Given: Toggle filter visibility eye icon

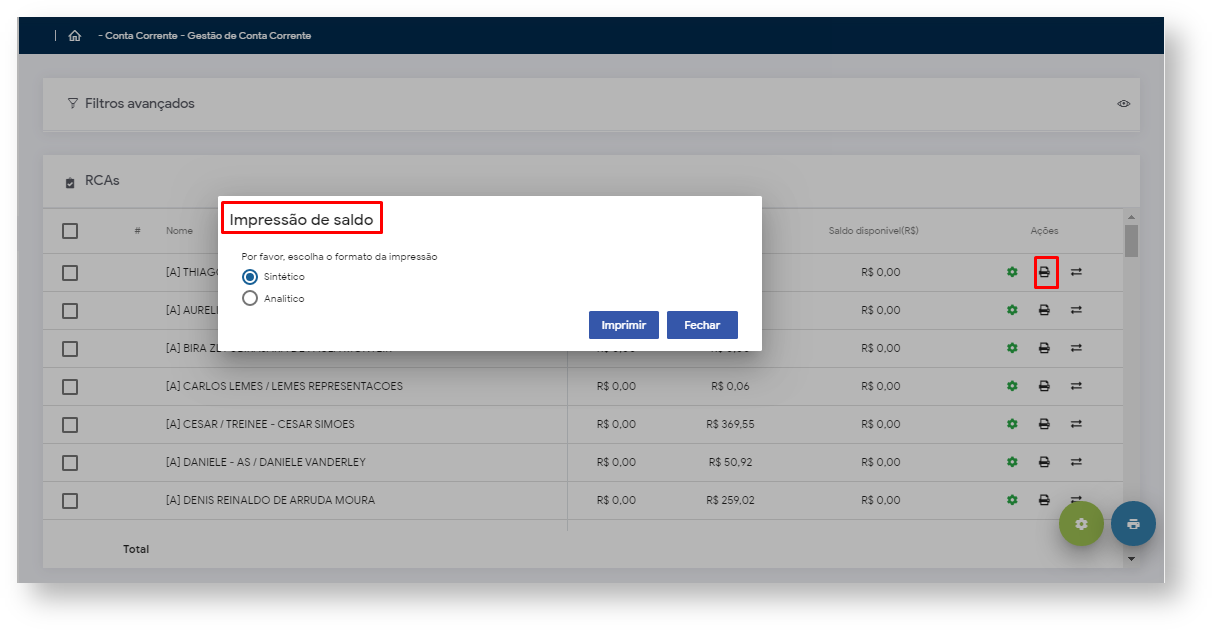Looking at the screenshot, I should pyautogui.click(x=1124, y=104).
